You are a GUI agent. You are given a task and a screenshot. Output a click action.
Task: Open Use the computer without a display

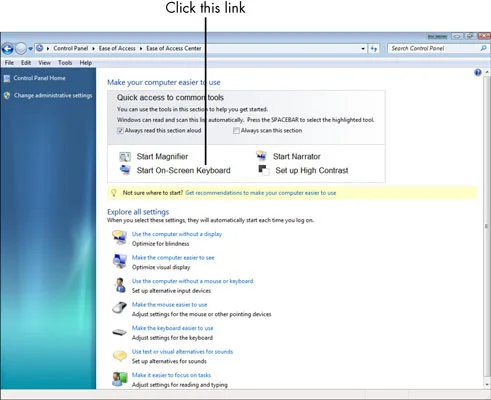tap(177, 234)
